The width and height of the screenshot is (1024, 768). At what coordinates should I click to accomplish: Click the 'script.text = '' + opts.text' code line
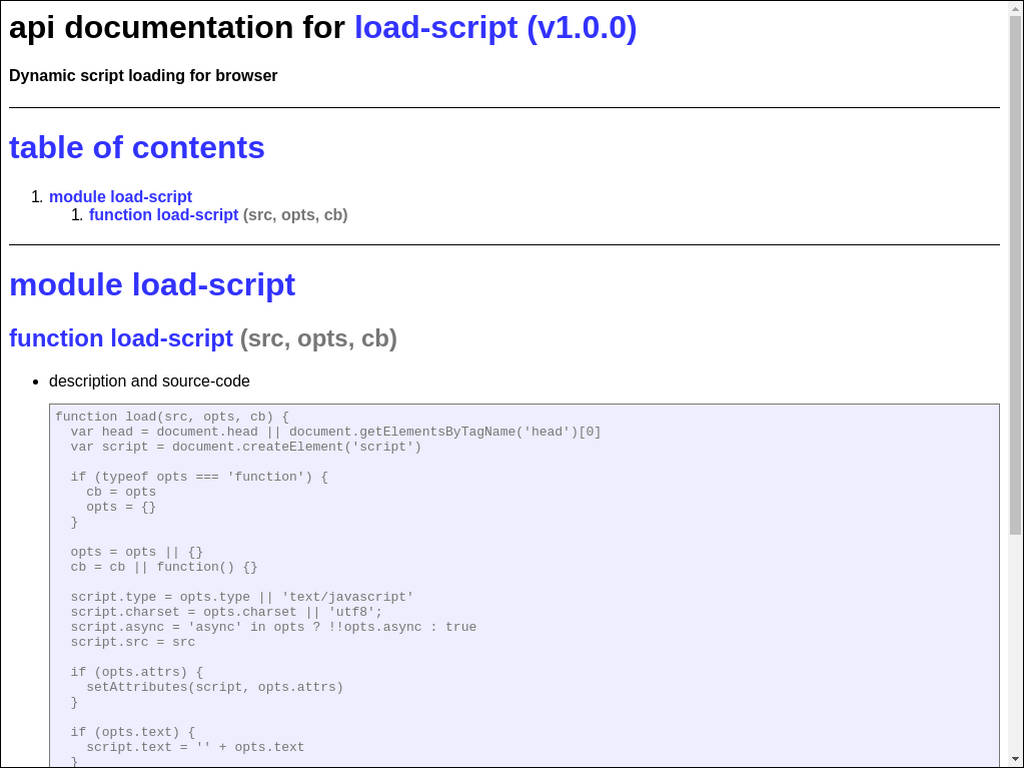pyautogui.click(x=195, y=747)
